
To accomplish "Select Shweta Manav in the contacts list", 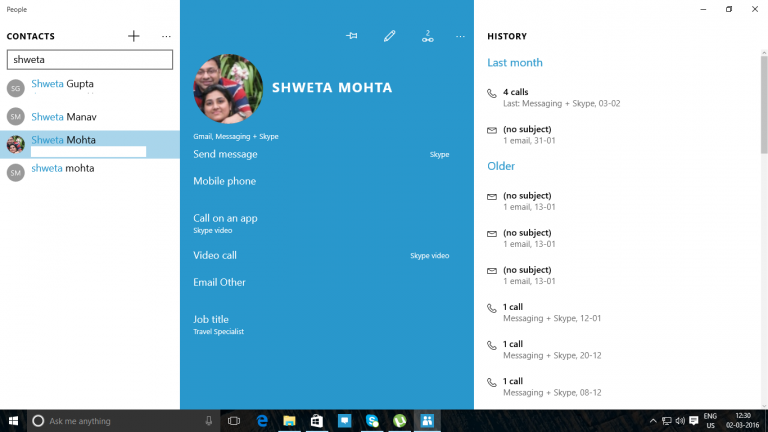I will point(64,113).
